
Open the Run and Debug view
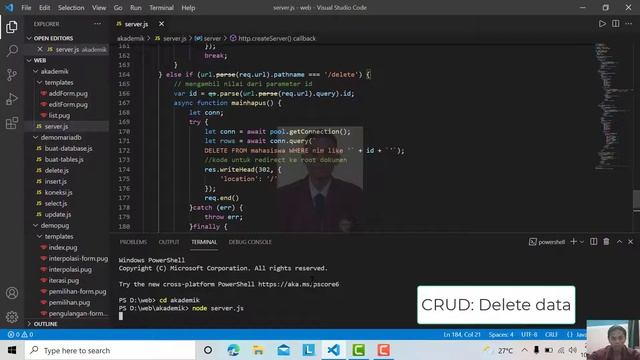pyautogui.click(x=12, y=99)
